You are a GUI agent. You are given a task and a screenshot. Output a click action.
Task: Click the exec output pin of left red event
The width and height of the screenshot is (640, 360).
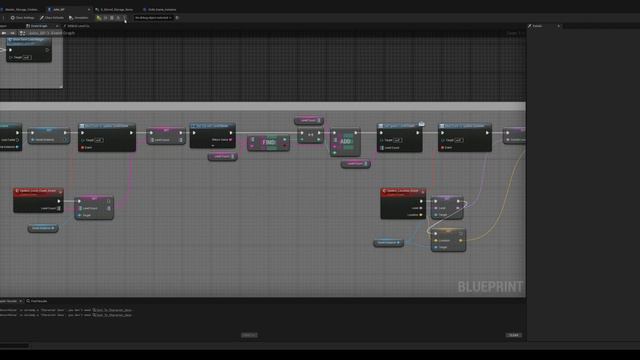(59, 201)
